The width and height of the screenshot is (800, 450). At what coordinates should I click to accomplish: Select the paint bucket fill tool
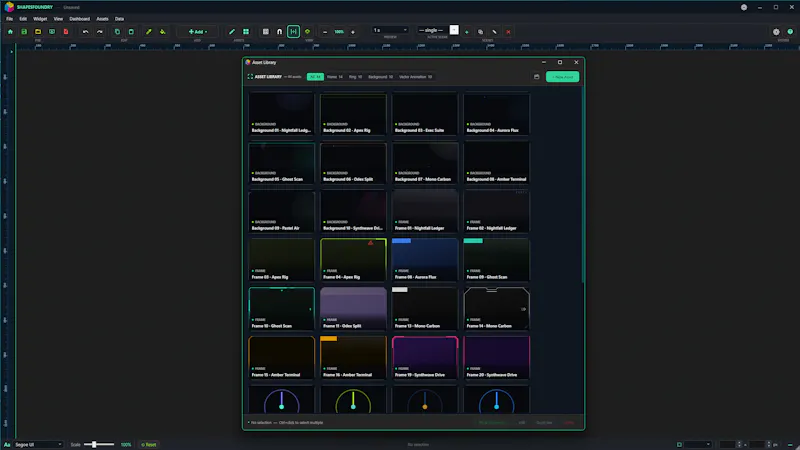163,32
